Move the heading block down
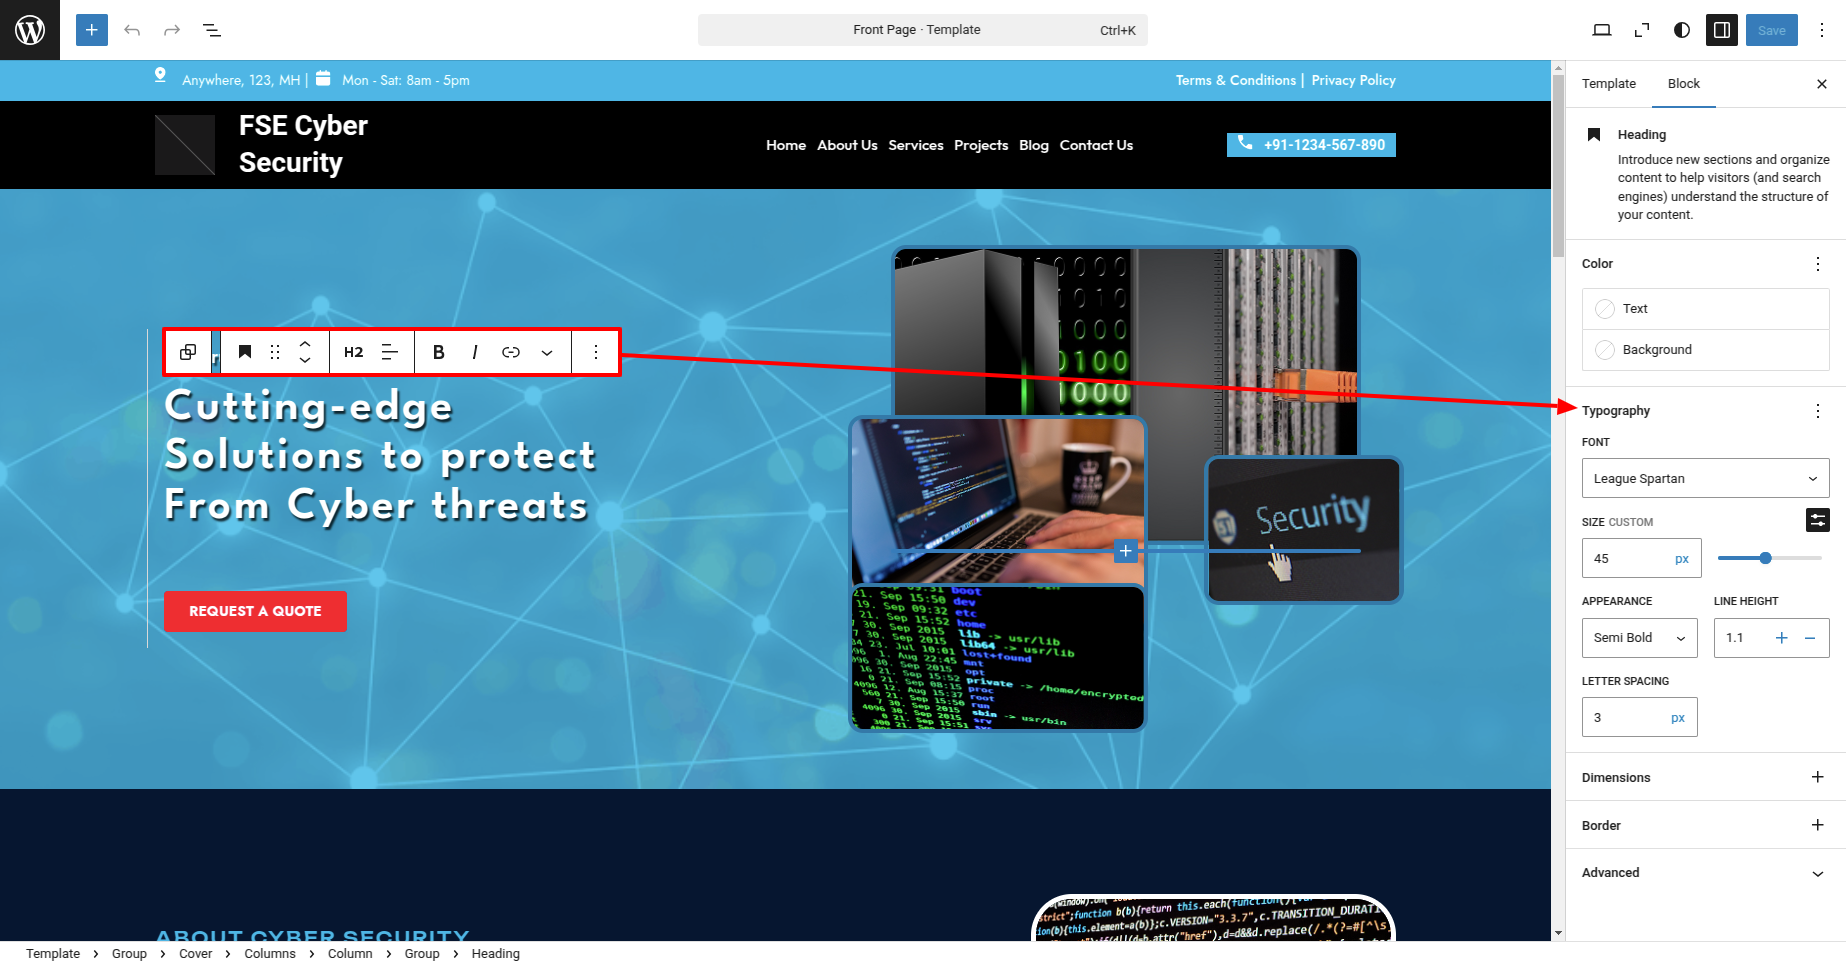1846x966 pixels. tap(305, 361)
